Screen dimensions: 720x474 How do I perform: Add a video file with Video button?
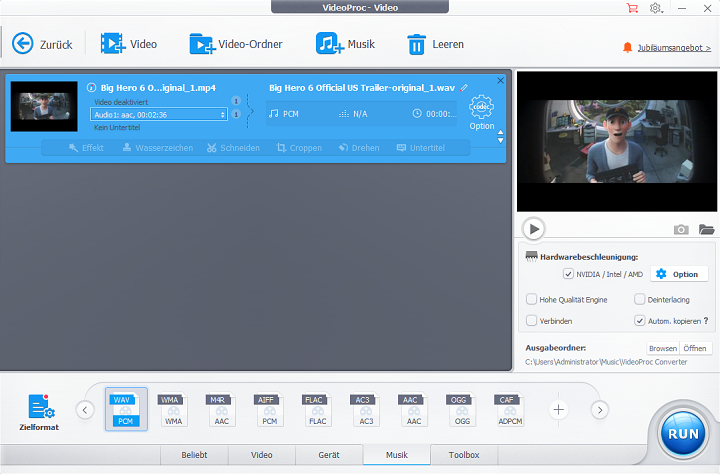coord(129,44)
